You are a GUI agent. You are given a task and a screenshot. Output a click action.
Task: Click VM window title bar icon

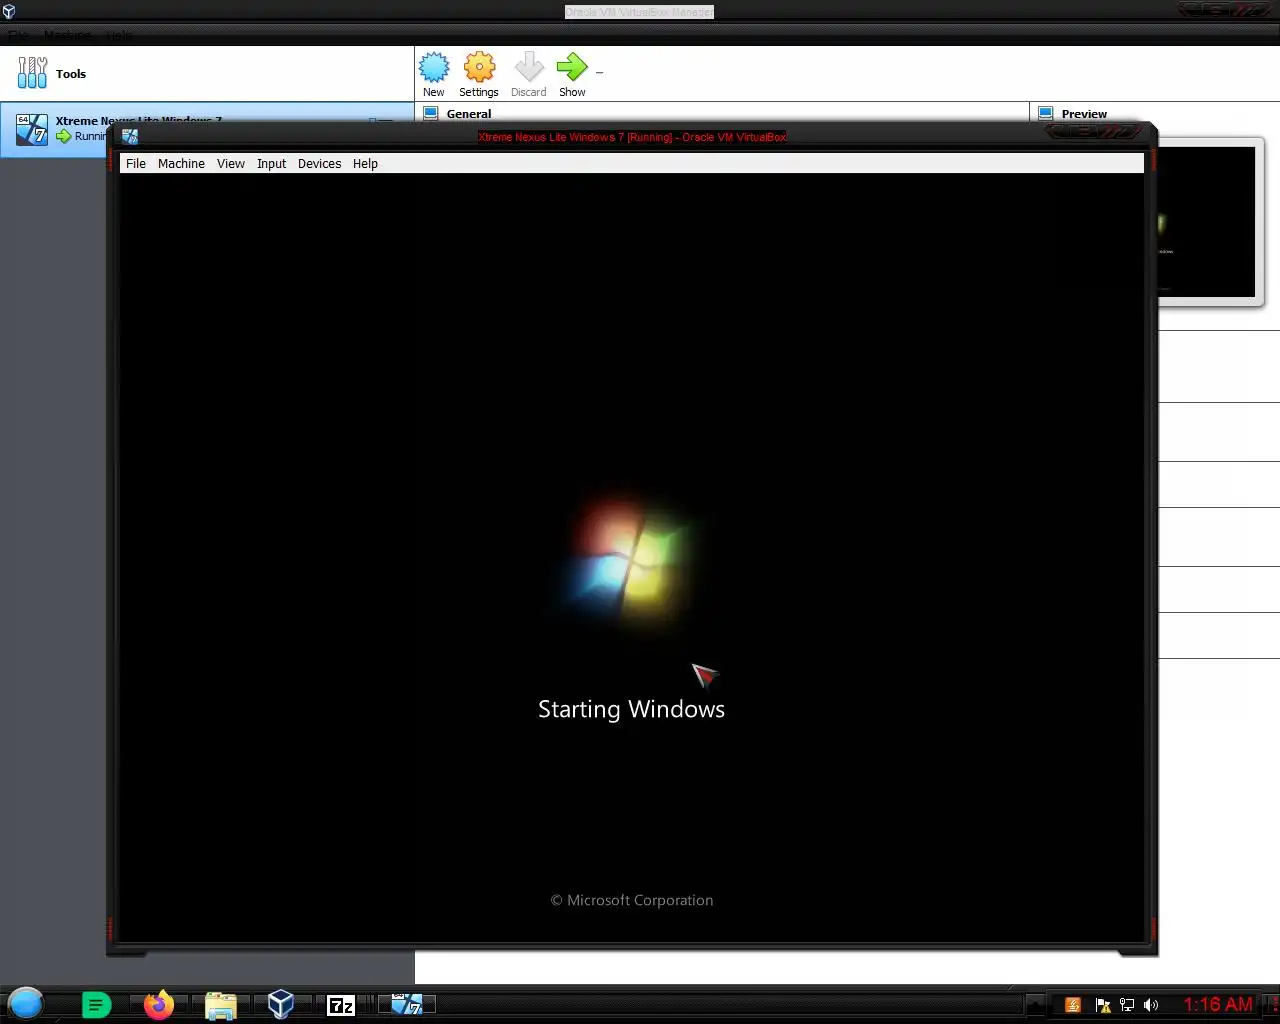tap(130, 137)
